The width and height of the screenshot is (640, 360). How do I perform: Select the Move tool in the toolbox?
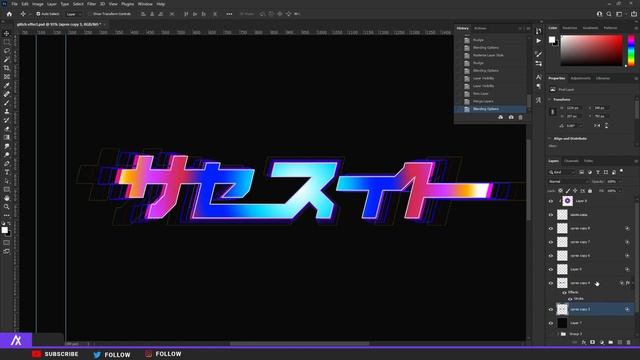pos(7,33)
